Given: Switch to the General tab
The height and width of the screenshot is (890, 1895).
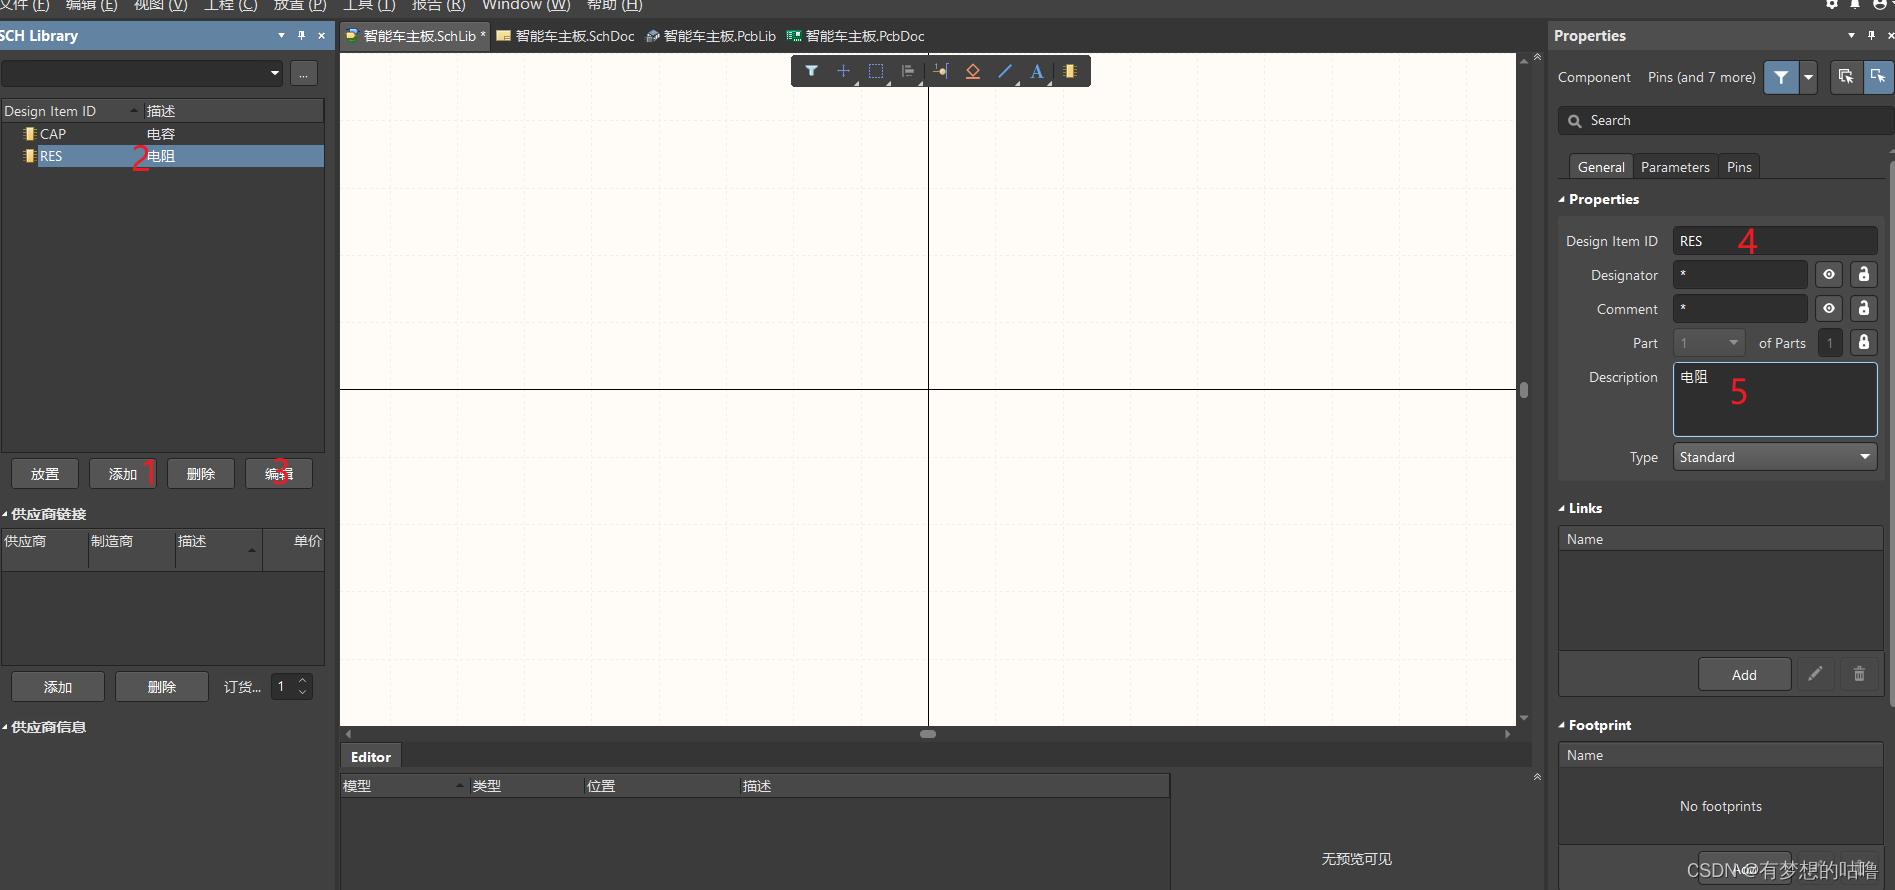Looking at the screenshot, I should [1601, 167].
